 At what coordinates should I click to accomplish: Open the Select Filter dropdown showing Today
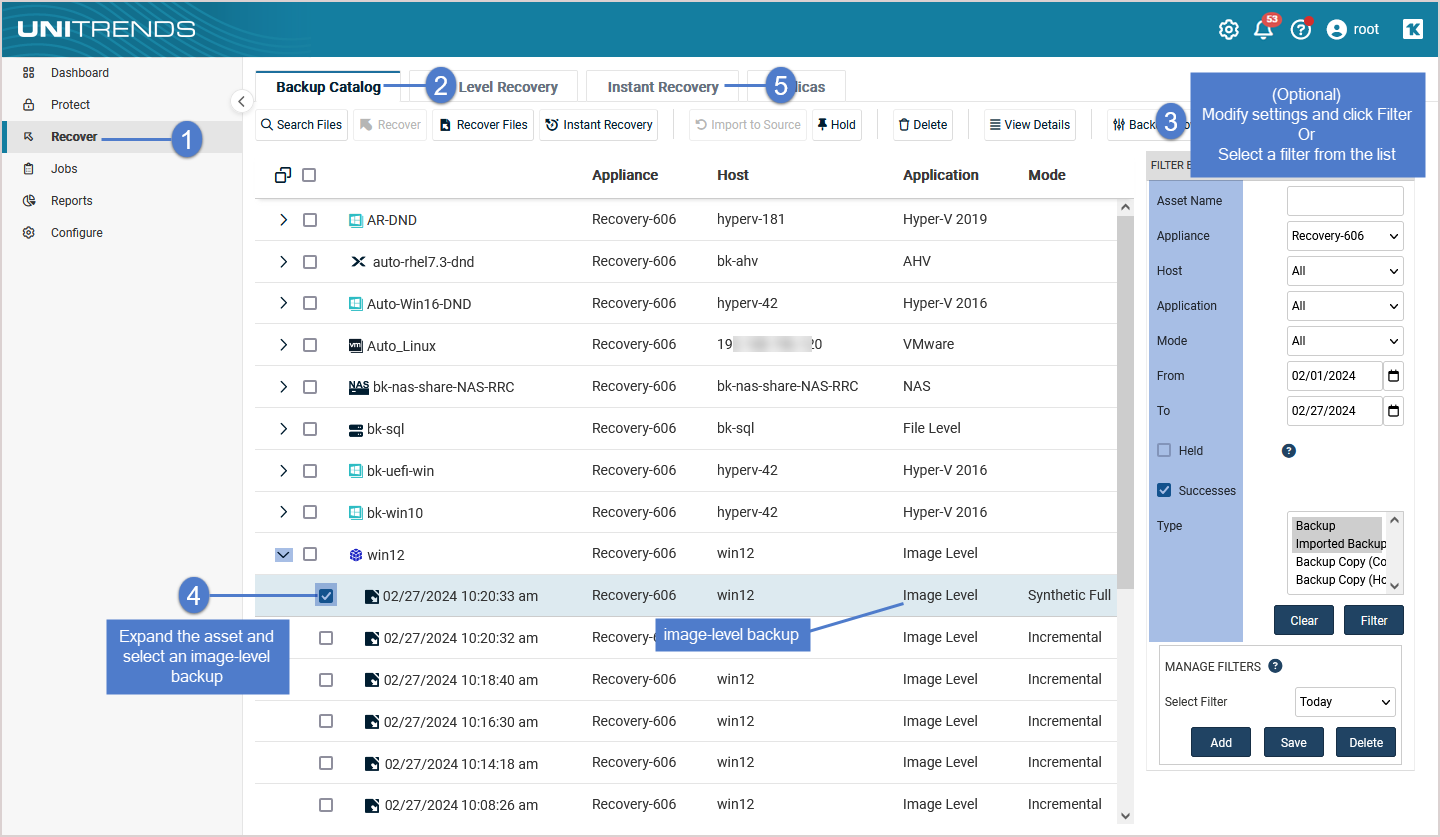pos(1345,702)
